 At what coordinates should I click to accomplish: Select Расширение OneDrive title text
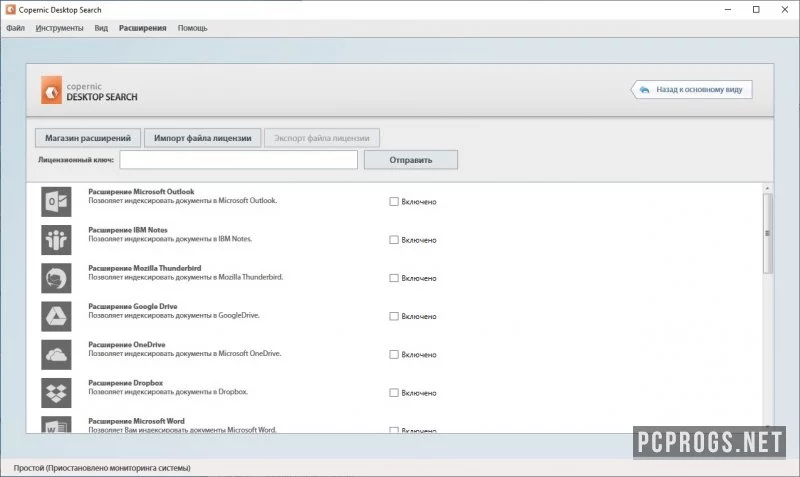(127, 345)
